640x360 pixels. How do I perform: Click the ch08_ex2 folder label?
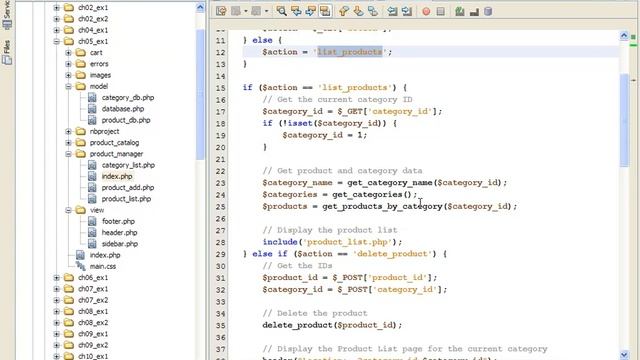(x=93, y=322)
